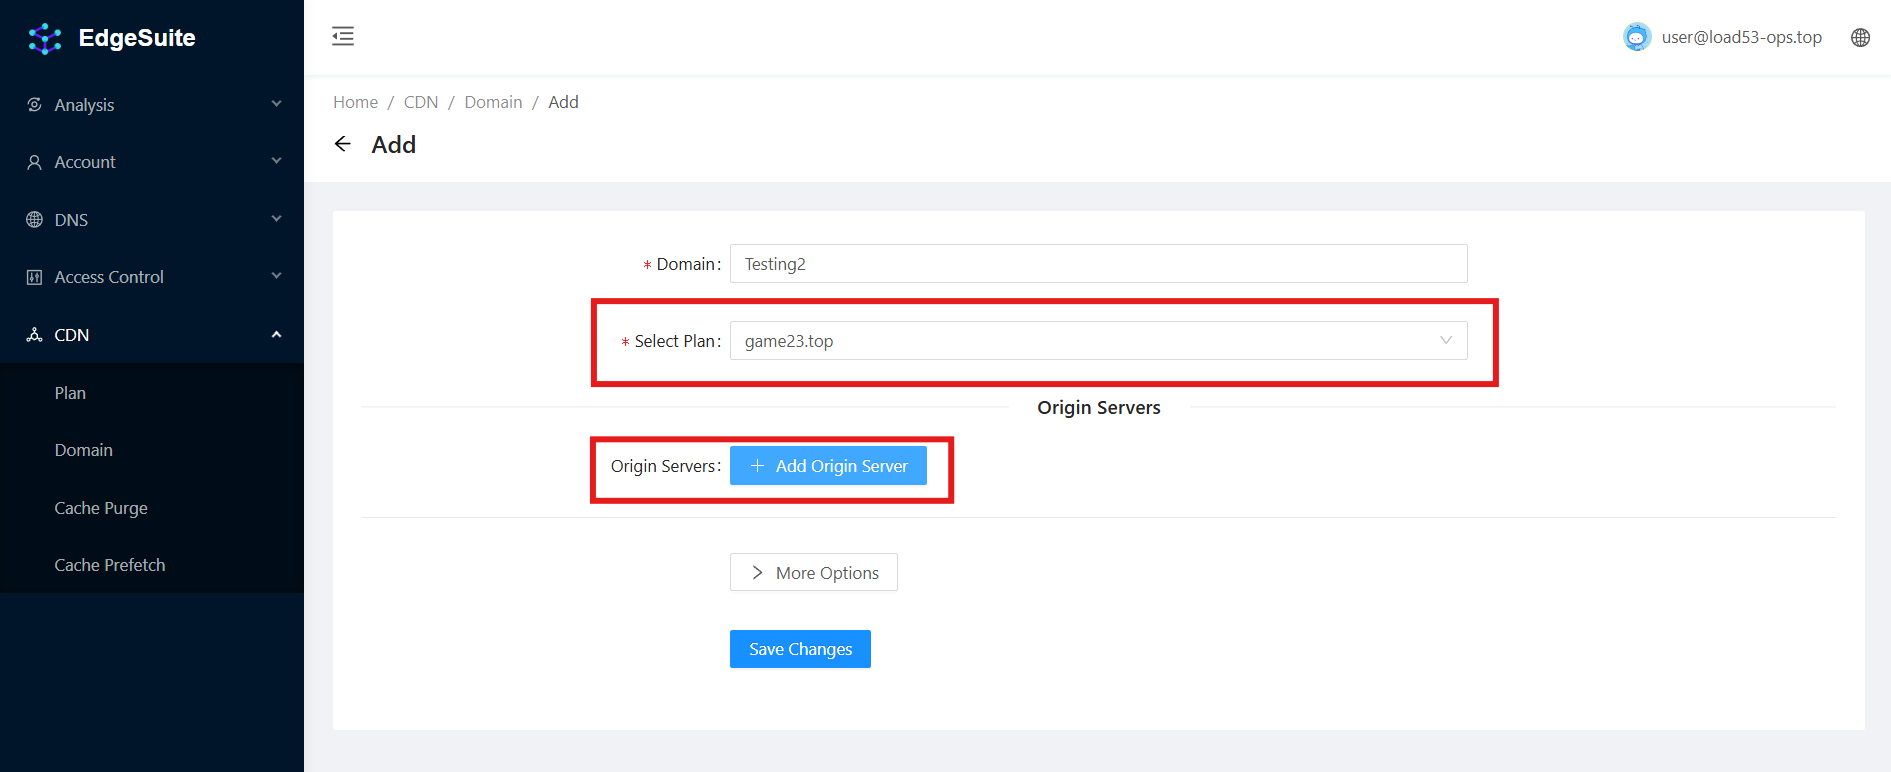Collapse sidebar using the menu fold icon

click(343, 37)
